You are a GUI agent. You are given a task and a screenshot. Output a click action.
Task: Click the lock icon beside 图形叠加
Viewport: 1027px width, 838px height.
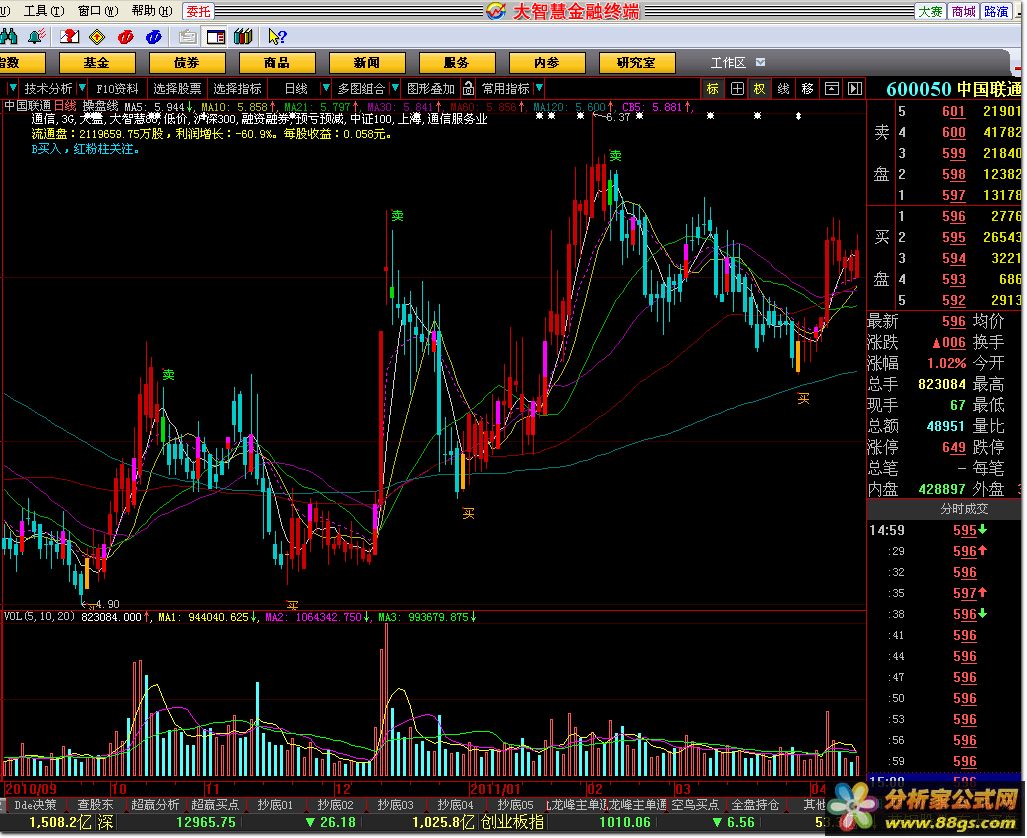point(468,88)
